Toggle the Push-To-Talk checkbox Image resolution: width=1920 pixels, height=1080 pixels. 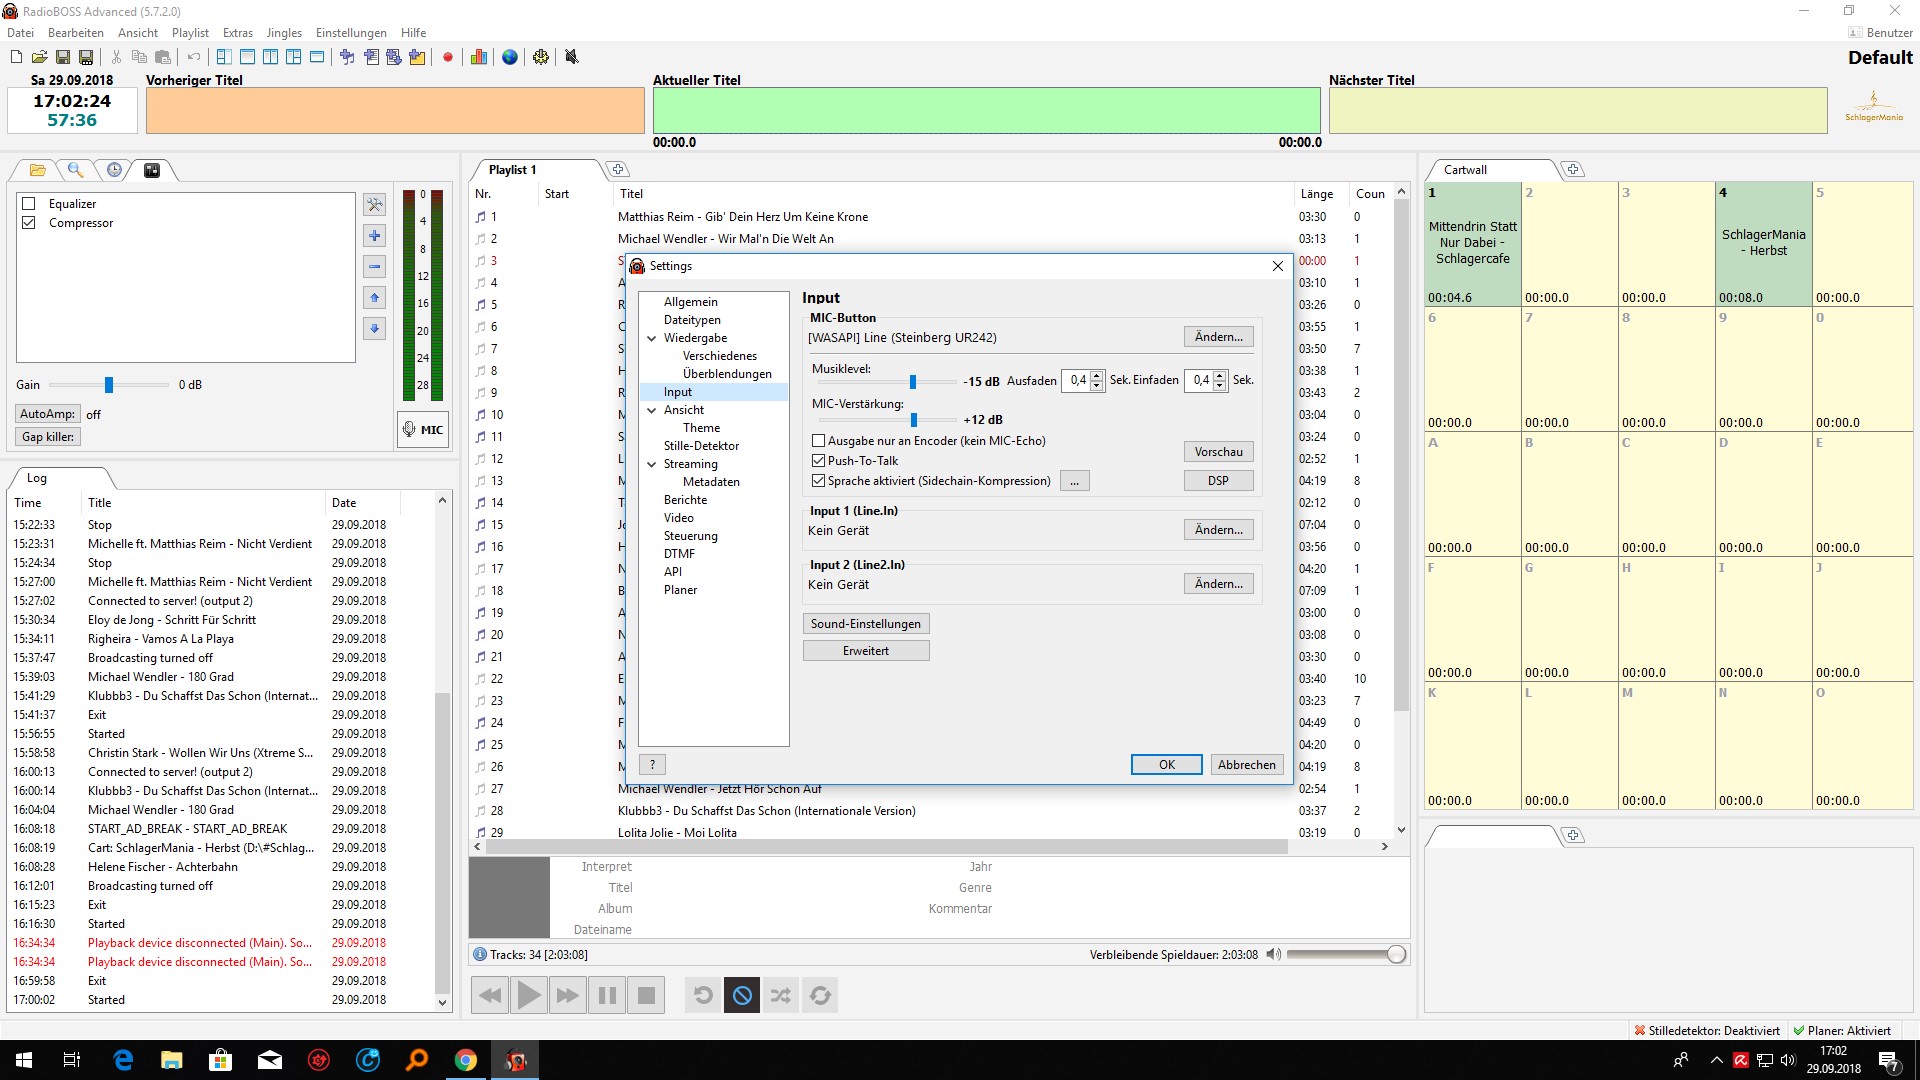[x=819, y=461]
